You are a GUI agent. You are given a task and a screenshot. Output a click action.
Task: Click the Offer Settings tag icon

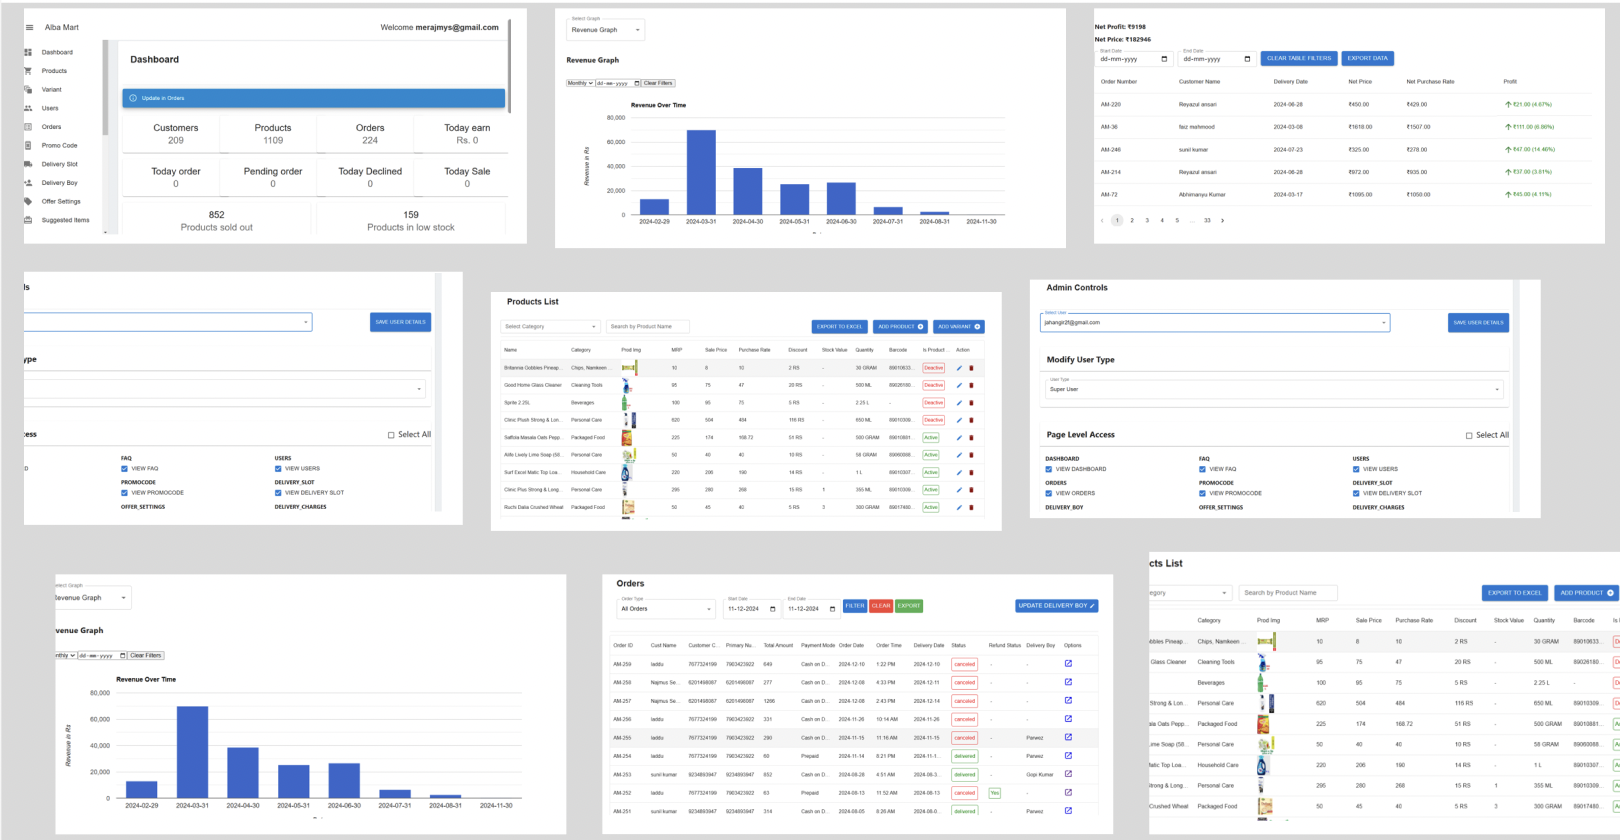(x=28, y=201)
